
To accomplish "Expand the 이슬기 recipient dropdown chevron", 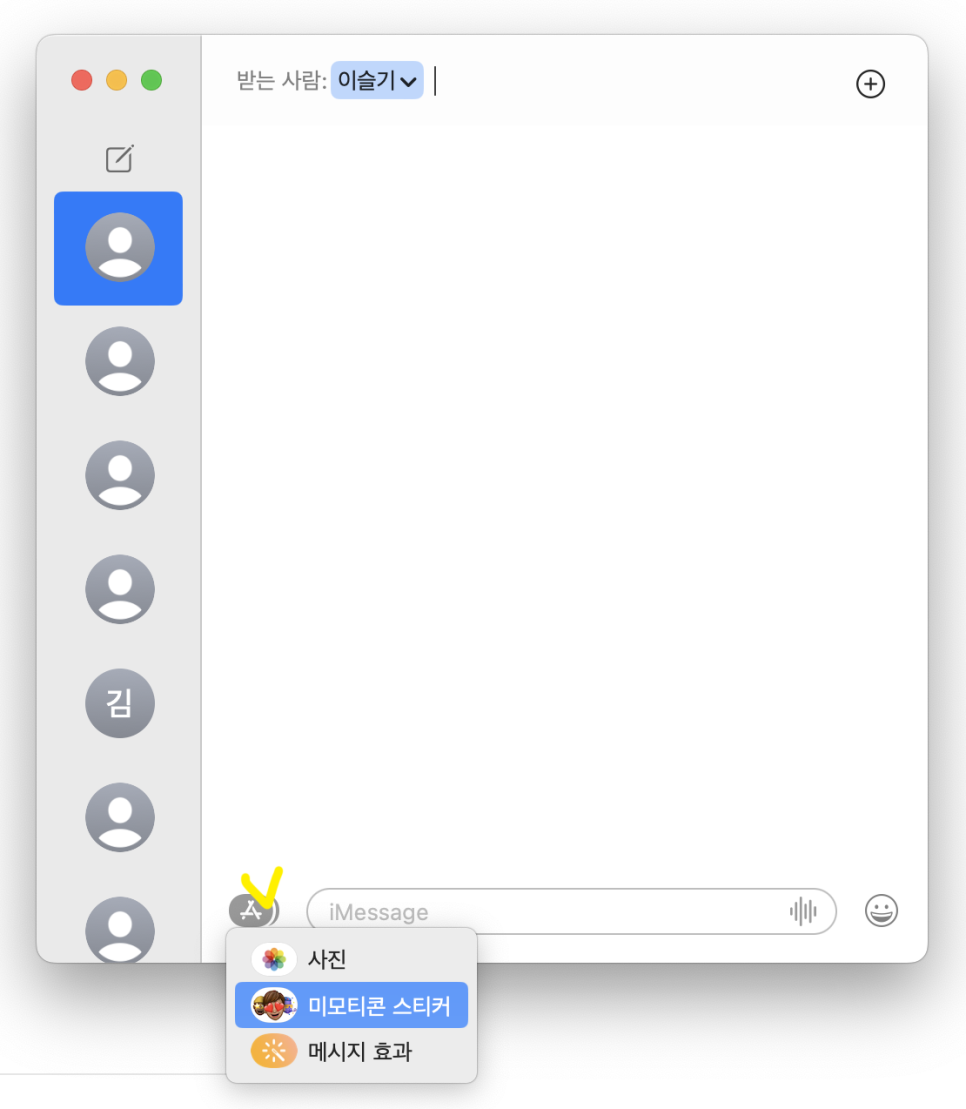I will click(408, 81).
